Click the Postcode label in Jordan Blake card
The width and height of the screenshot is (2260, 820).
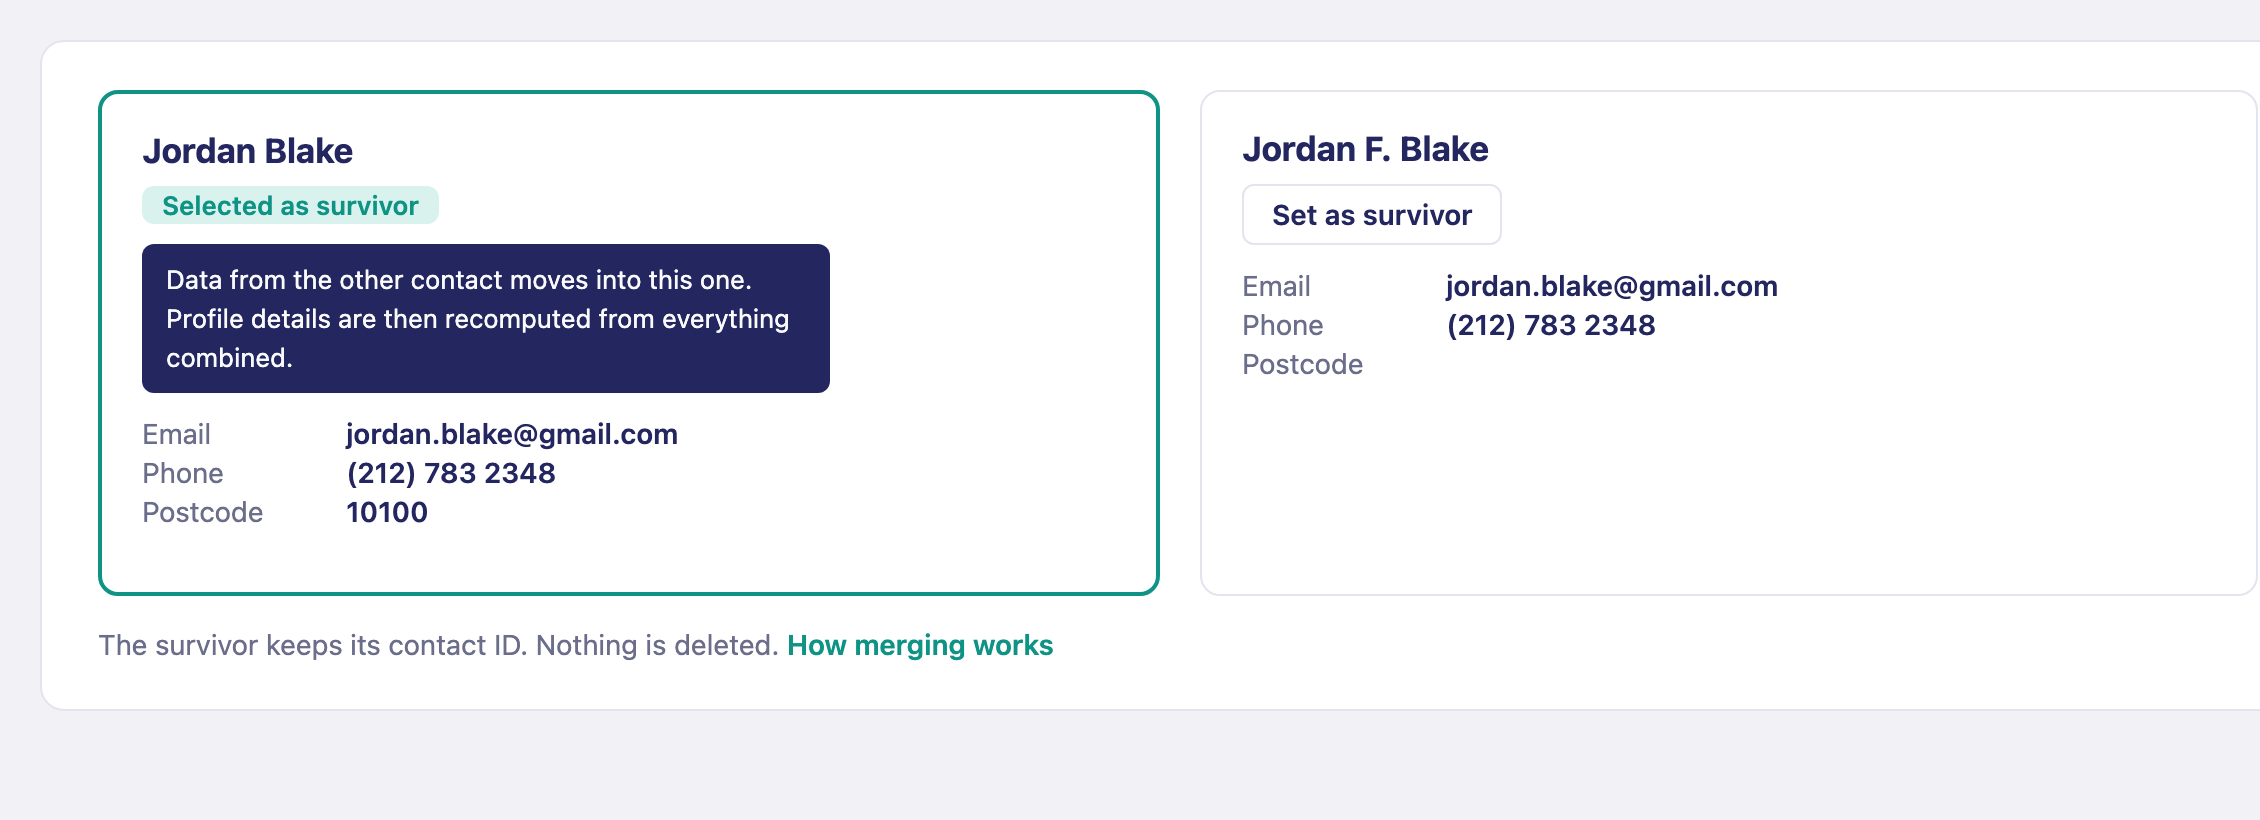203,512
